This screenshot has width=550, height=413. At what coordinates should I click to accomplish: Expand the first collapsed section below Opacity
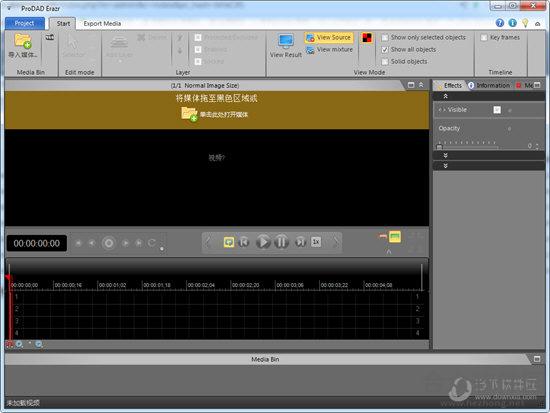click(445, 155)
